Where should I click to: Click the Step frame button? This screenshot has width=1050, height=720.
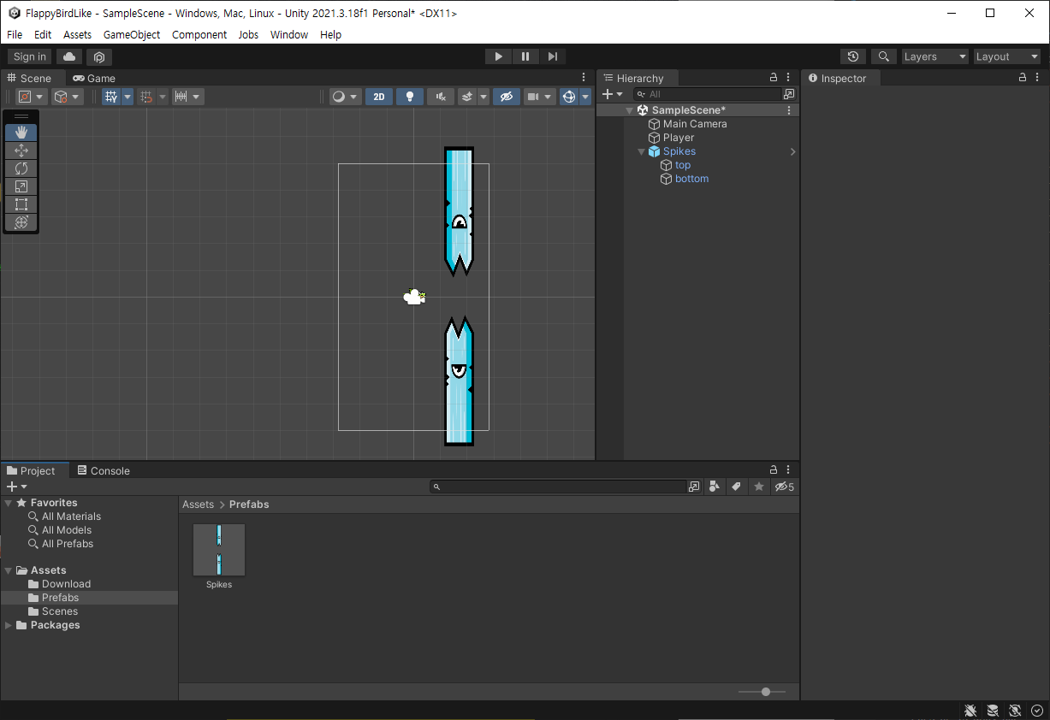pyautogui.click(x=552, y=57)
